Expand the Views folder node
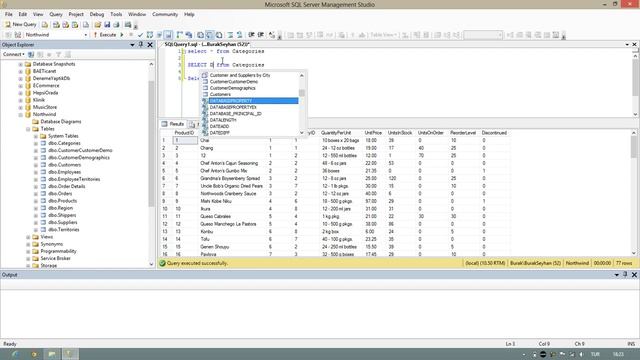640x360 pixels. point(28,237)
